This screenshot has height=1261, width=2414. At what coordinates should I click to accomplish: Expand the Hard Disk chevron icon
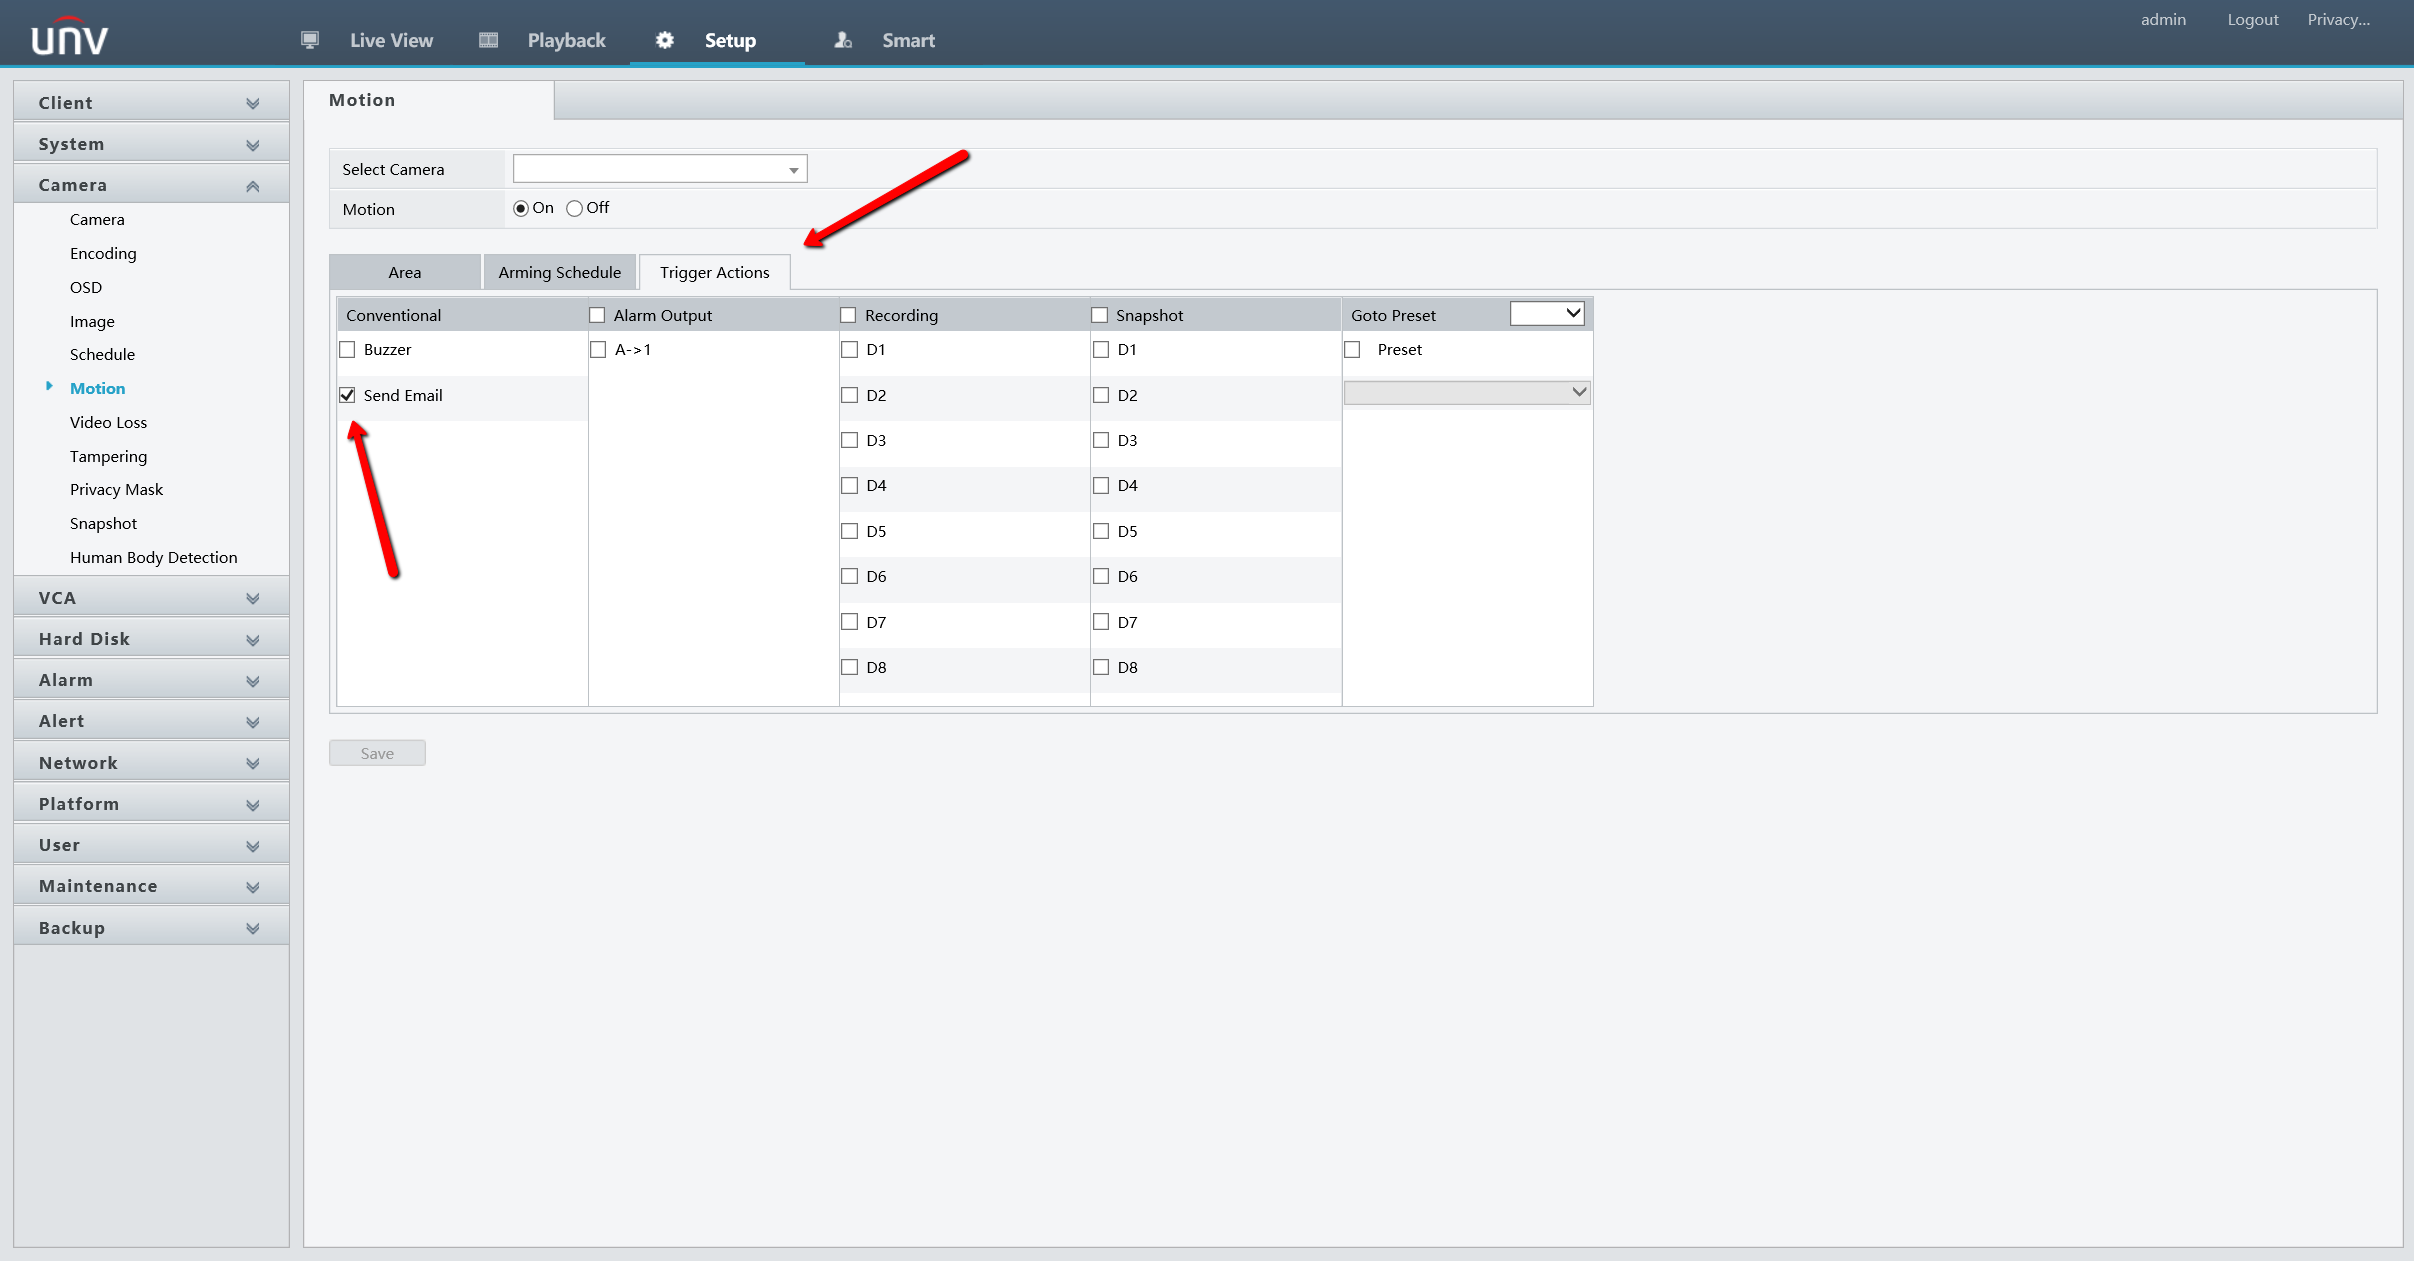pyautogui.click(x=252, y=640)
